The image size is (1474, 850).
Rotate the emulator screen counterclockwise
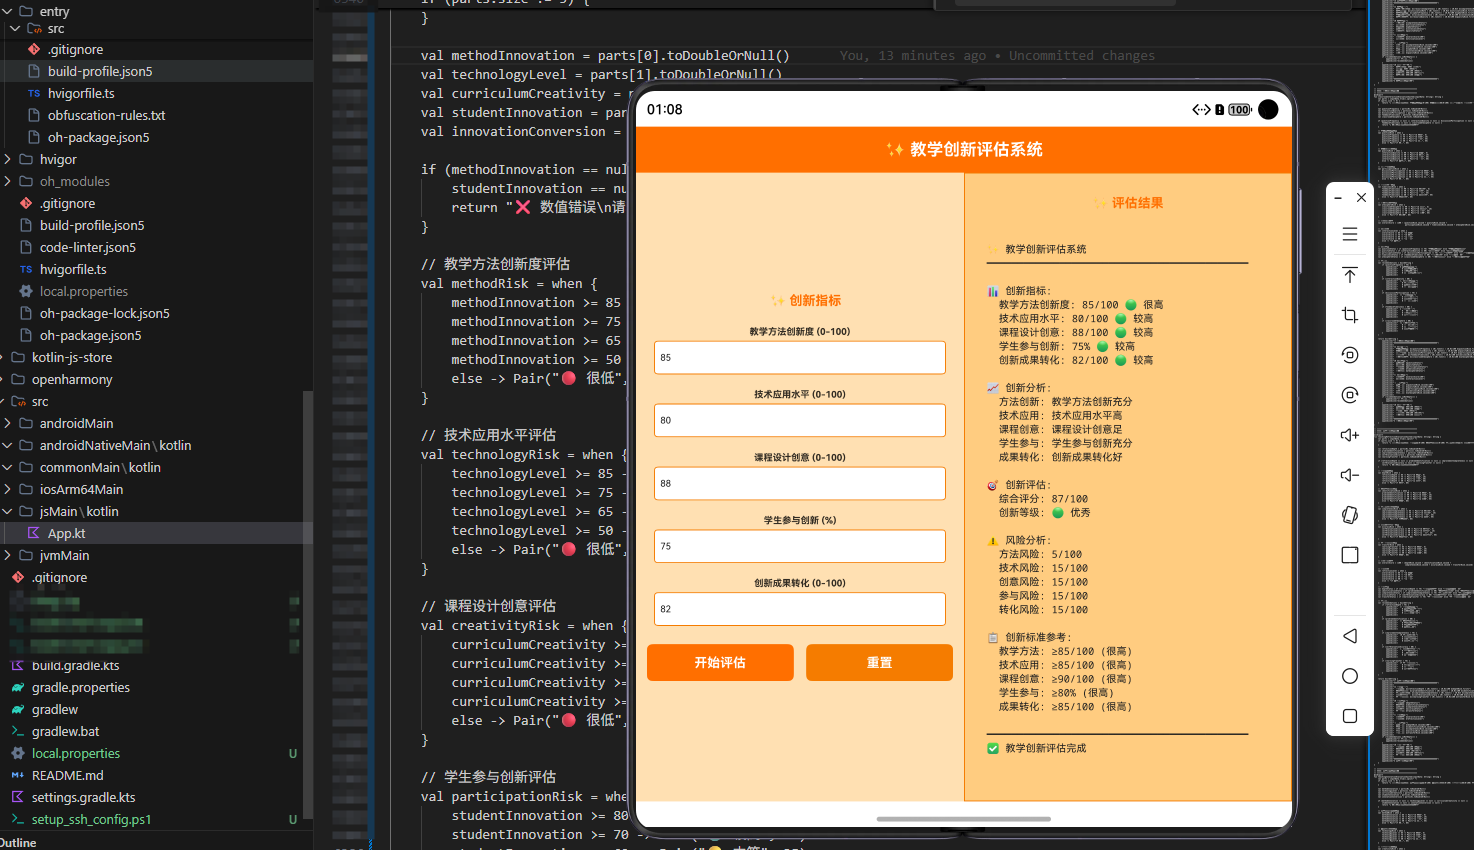1349,355
